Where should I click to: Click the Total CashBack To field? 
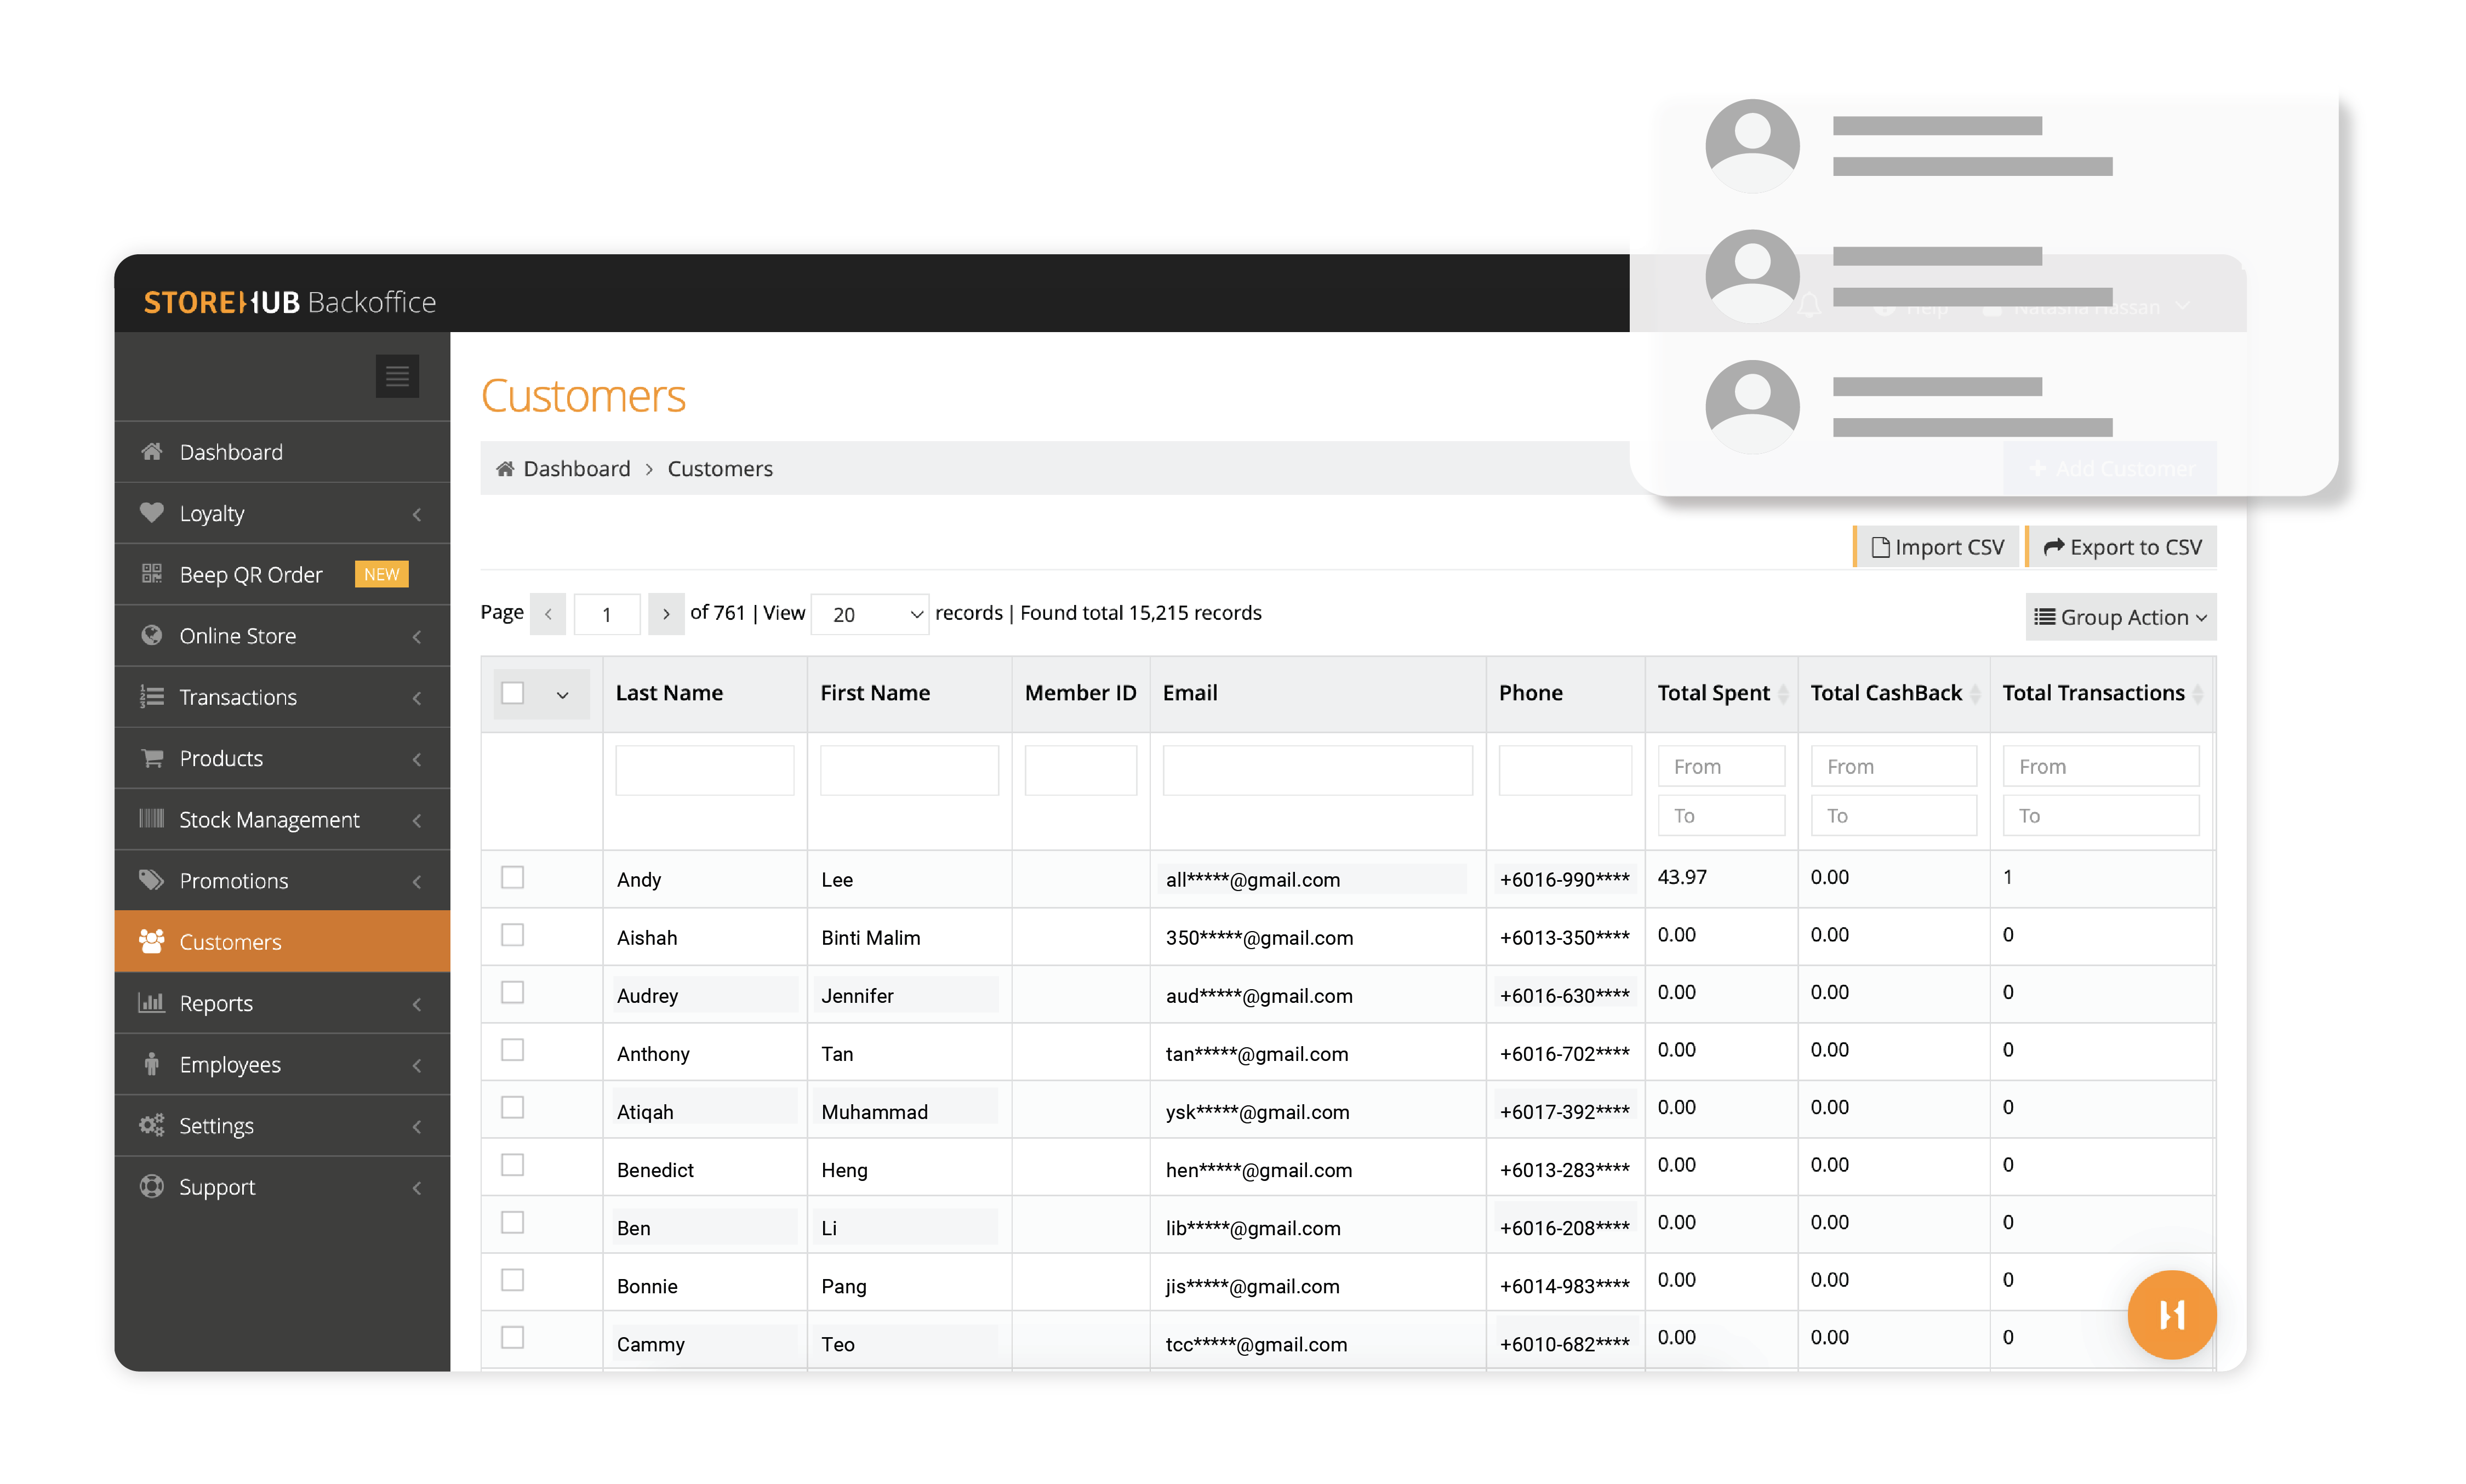1893,815
